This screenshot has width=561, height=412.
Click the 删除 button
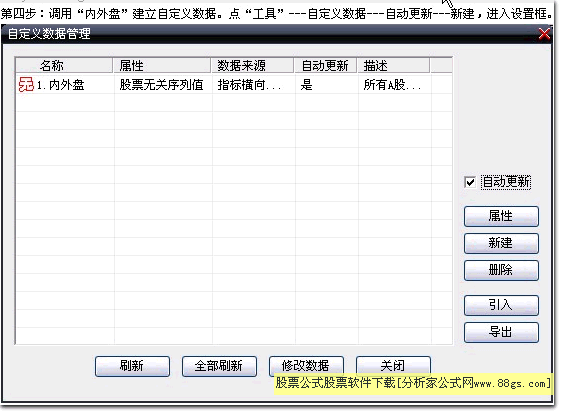(501, 270)
